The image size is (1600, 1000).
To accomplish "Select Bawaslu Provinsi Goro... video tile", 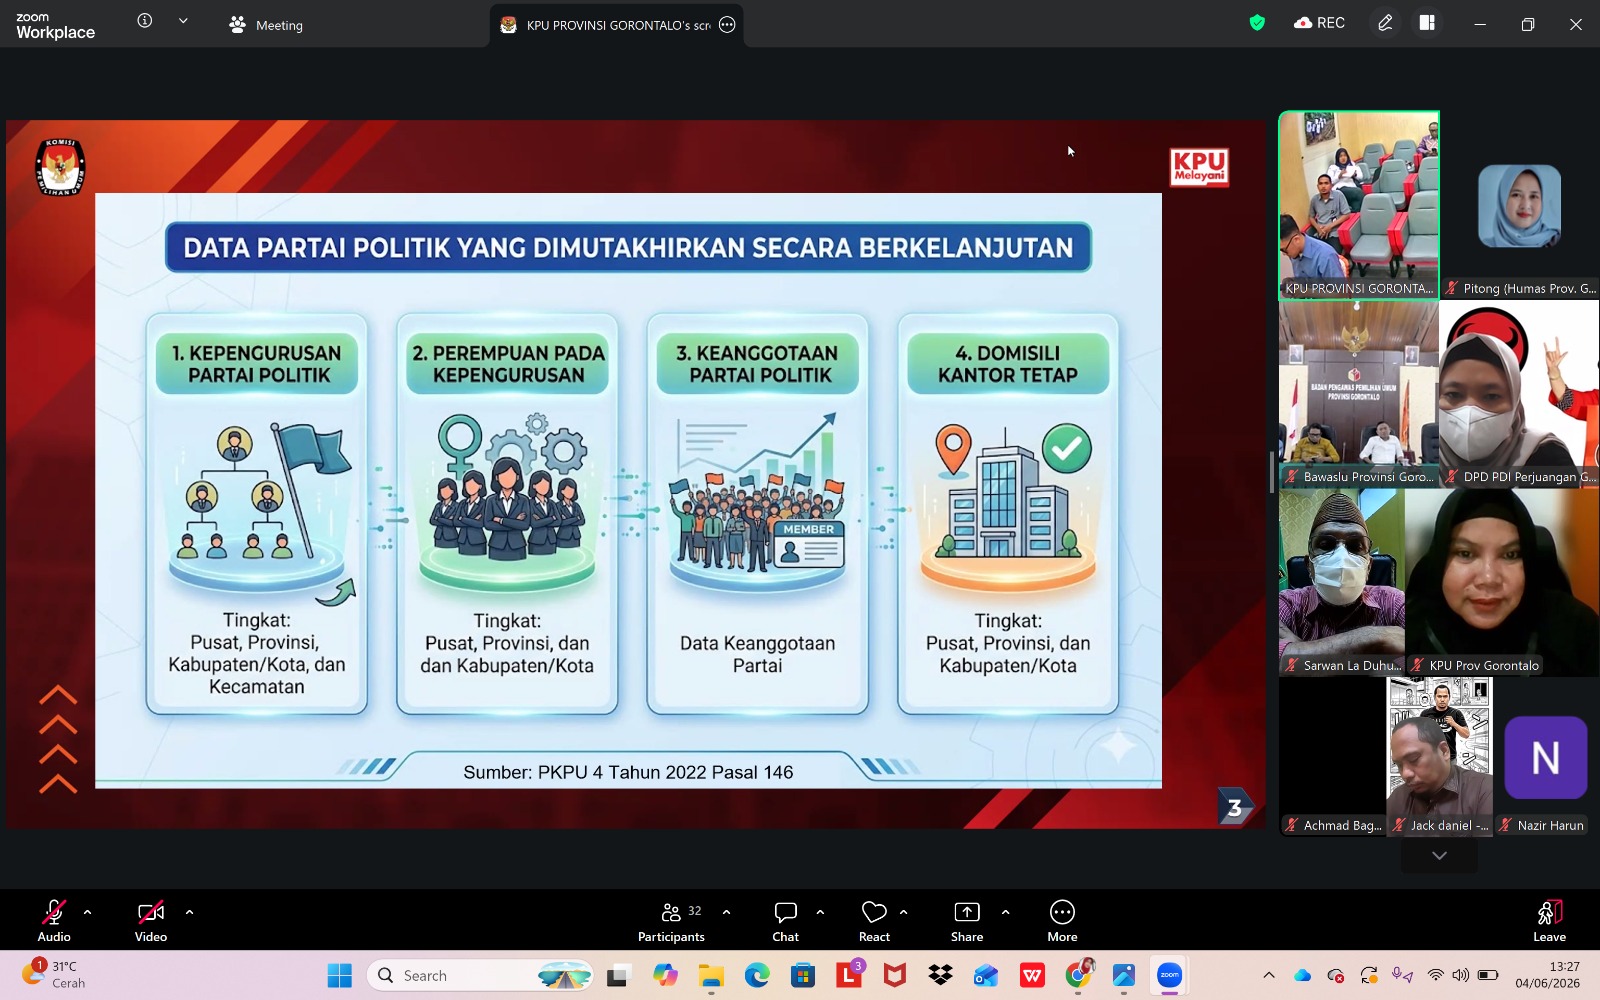I will (x=1359, y=394).
